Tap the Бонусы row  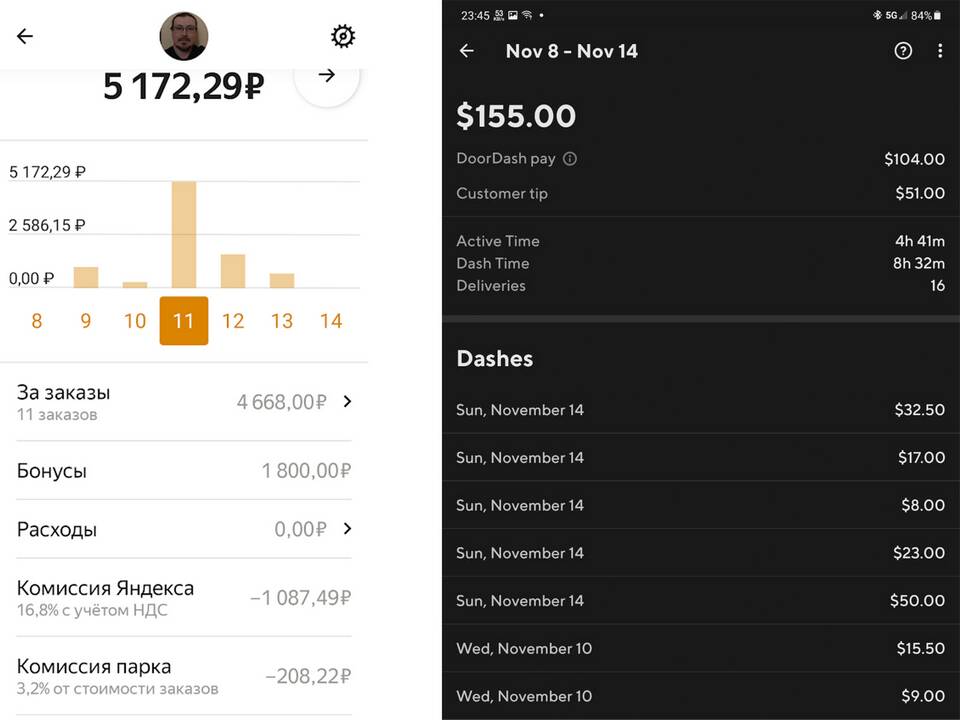point(184,470)
